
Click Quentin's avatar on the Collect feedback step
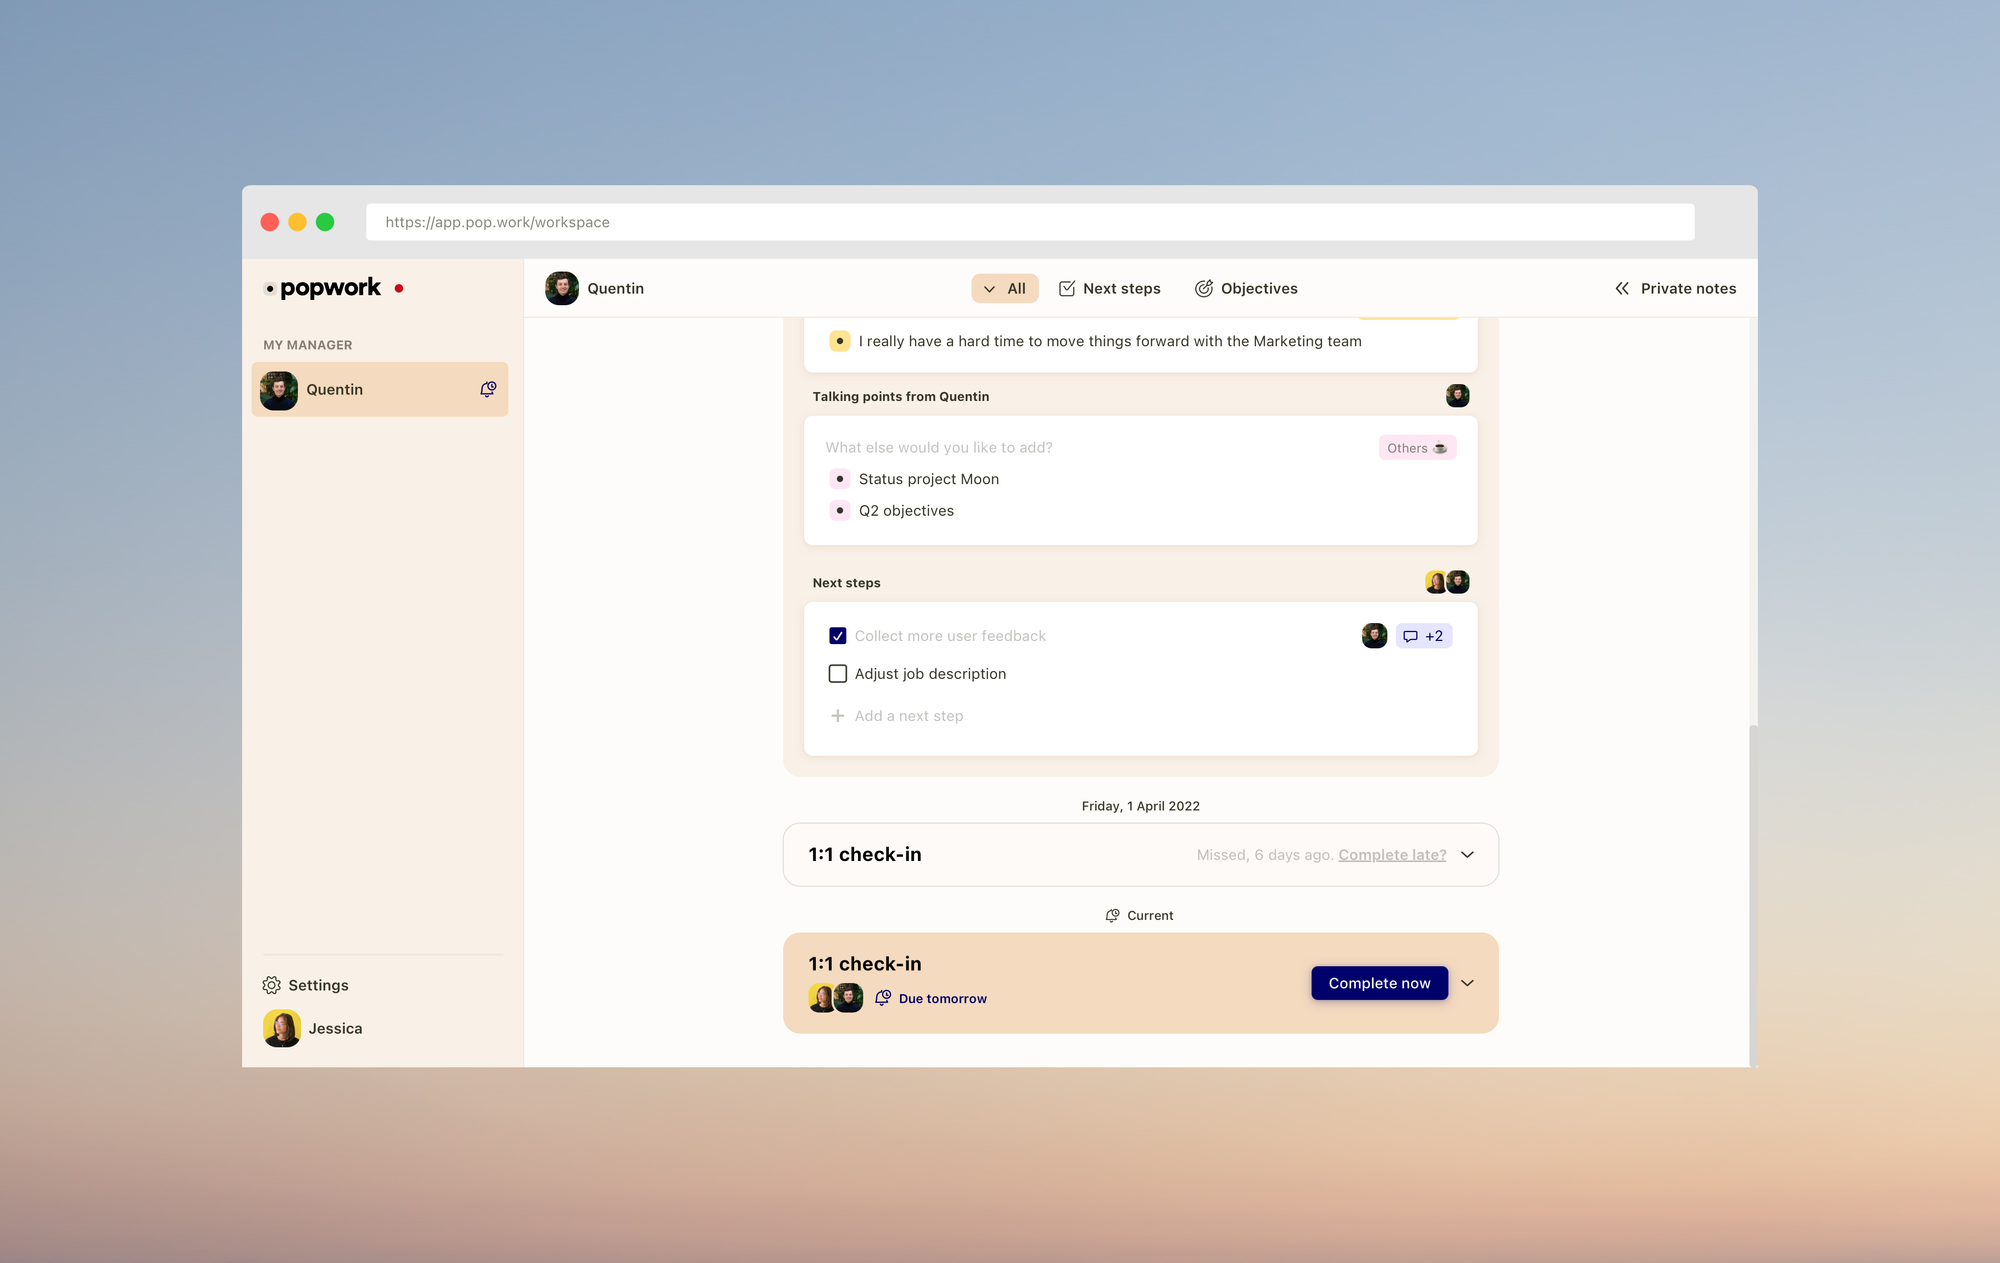click(x=1374, y=636)
